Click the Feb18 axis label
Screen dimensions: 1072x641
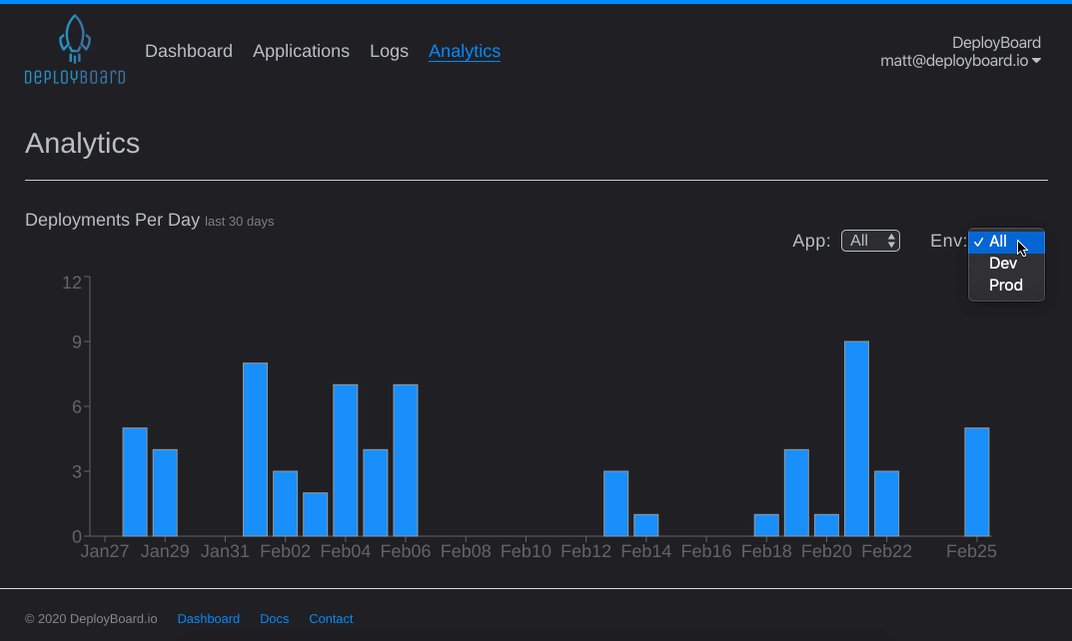(x=766, y=551)
